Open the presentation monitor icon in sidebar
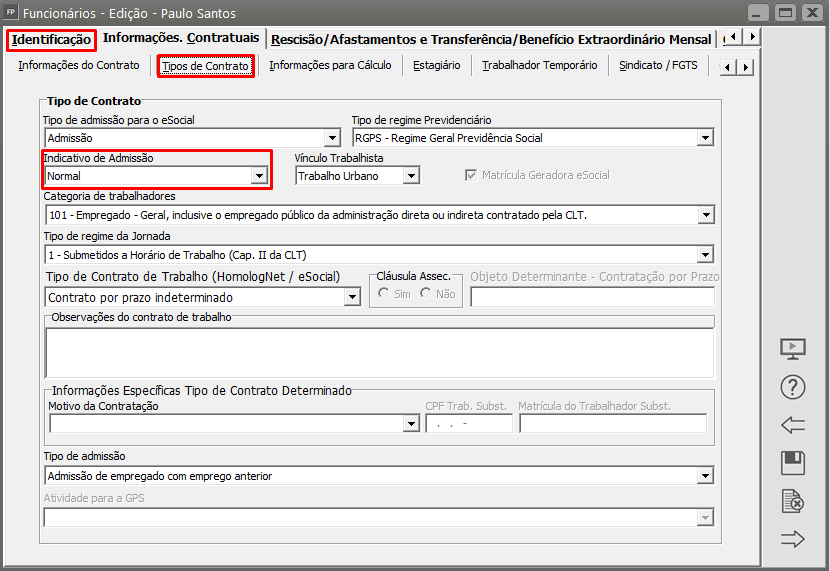The width and height of the screenshot is (830, 571). 792,349
